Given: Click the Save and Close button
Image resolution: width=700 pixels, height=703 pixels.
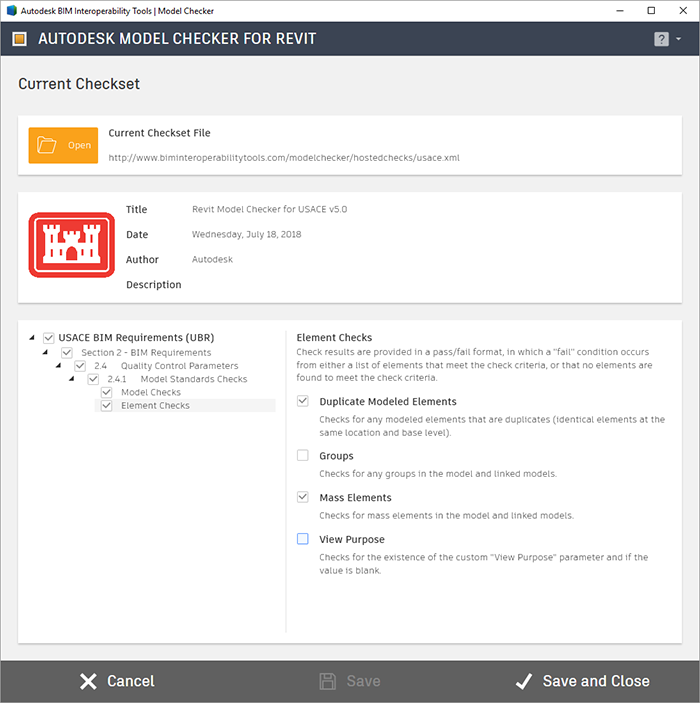Looking at the screenshot, I should click(x=582, y=681).
